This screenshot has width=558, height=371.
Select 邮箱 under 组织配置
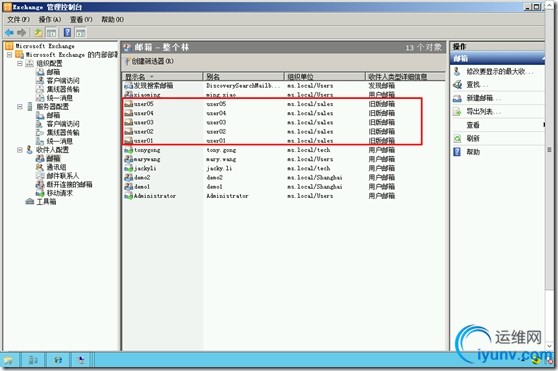tap(53, 72)
